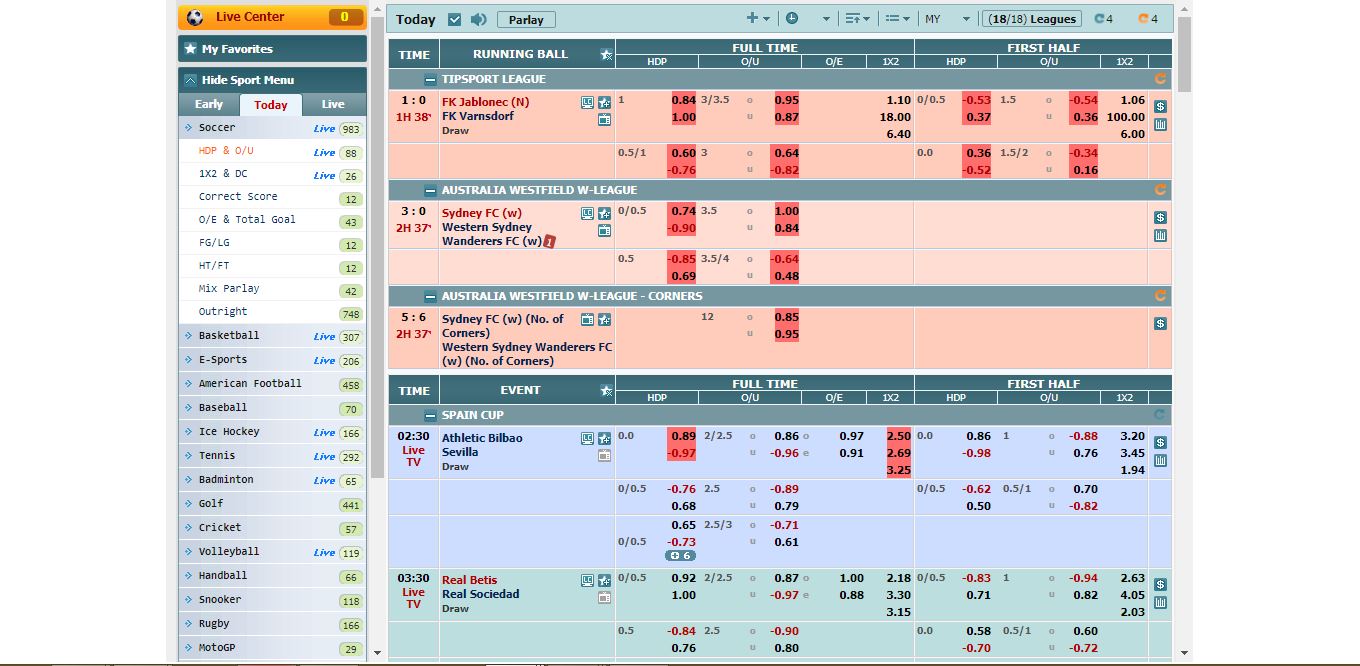The width and height of the screenshot is (1360, 666).
Task: Open the (18/18) Leagues selector
Action: click(x=1032, y=19)
